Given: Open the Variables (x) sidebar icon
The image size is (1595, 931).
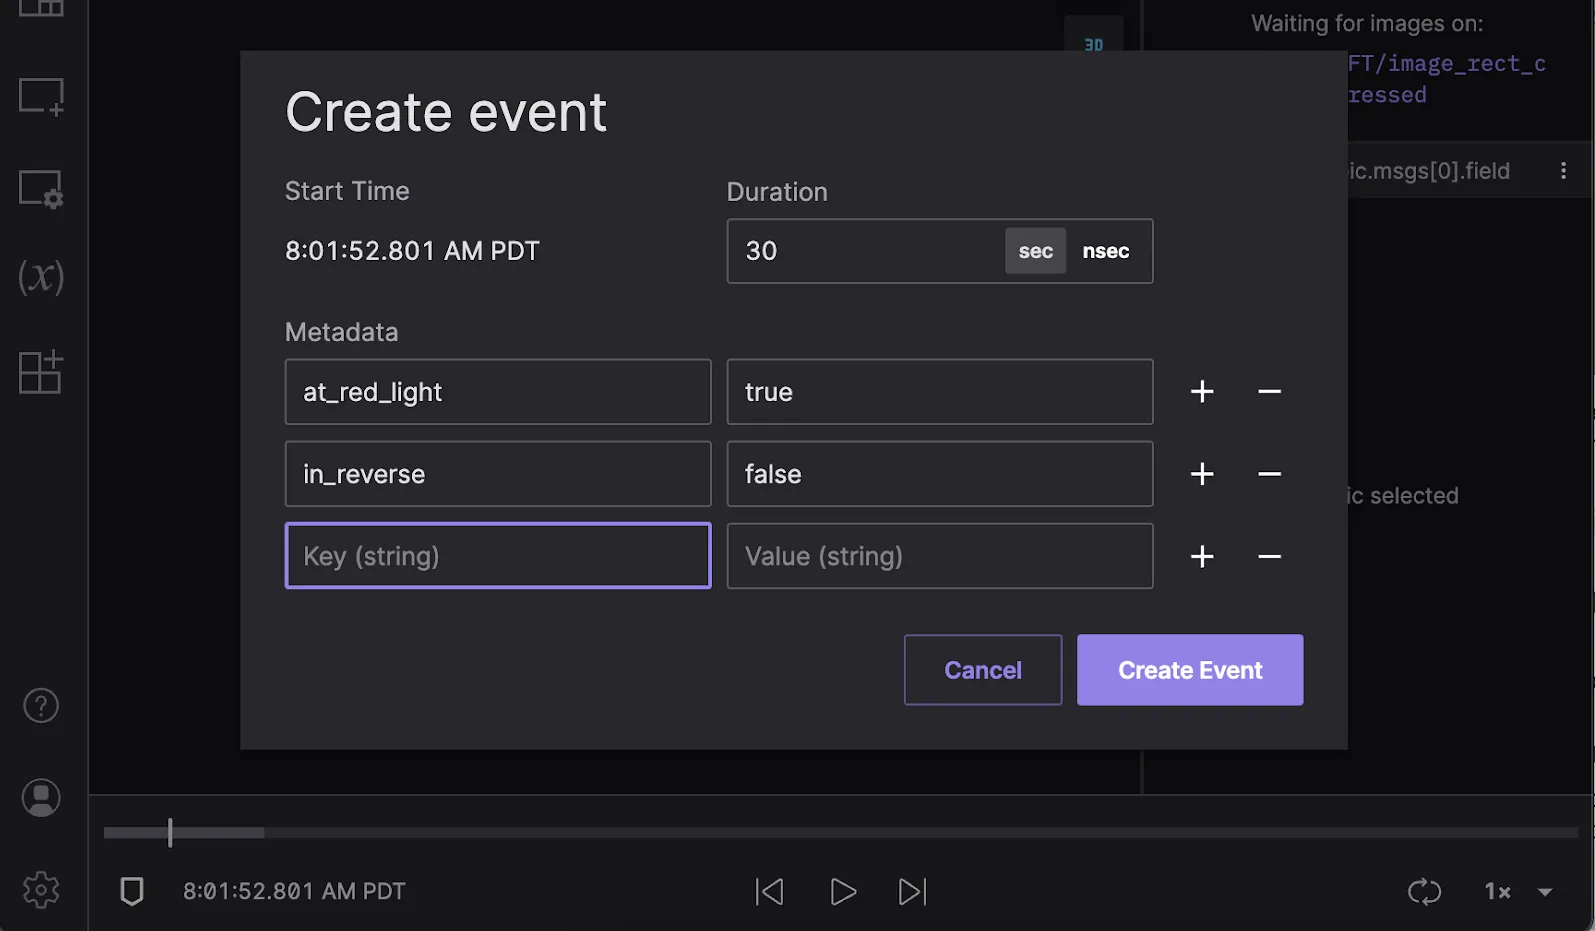Looking at the screenshot, I should [41, 277].
